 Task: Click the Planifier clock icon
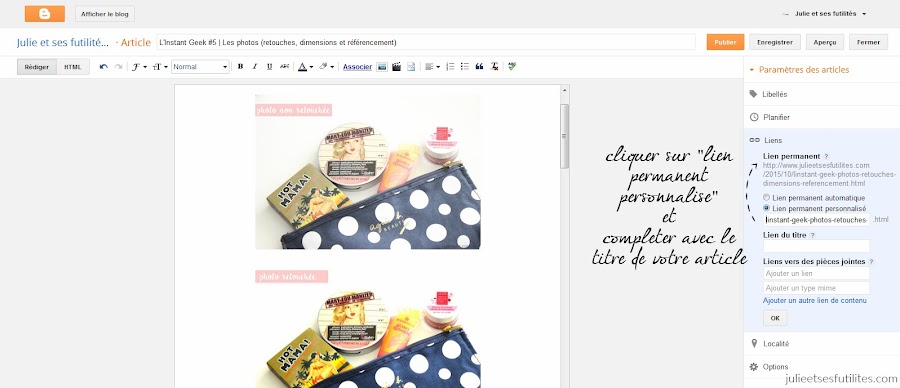(x=754, y=117)
